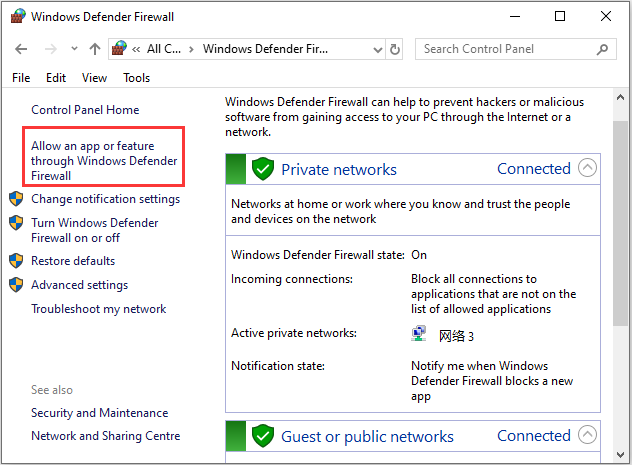Click the search magnifier icon

tap(602, 49)
